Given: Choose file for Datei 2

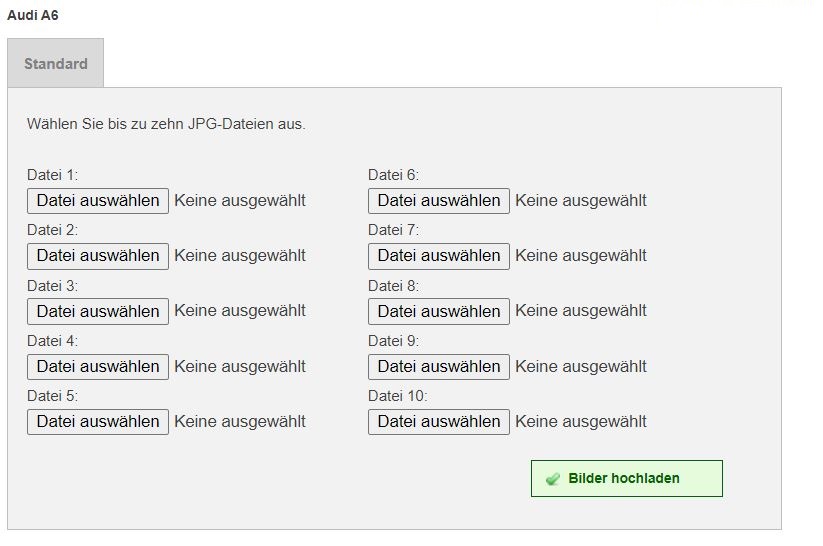Looking at the screenshot, I should click(x=98, y=256).
